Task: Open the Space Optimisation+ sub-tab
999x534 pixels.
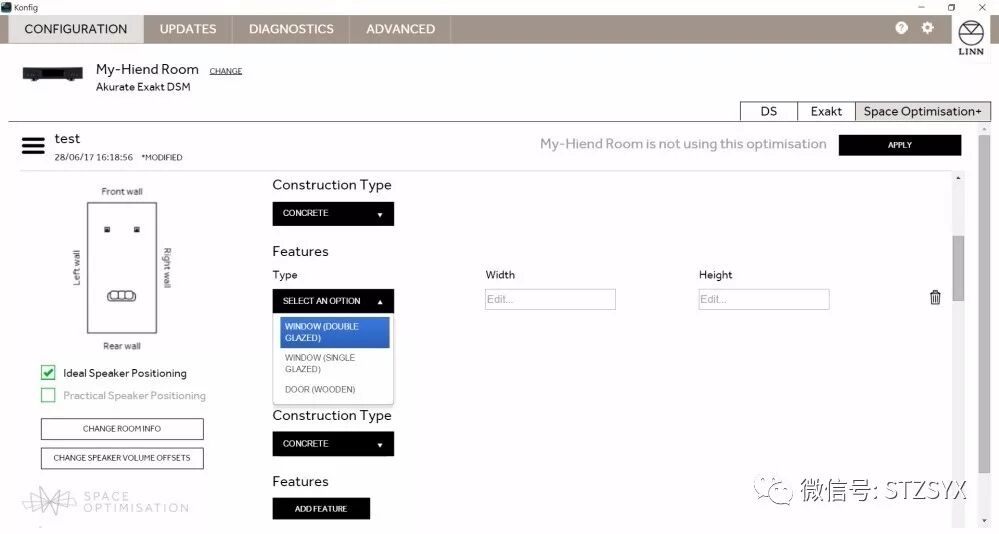Action: [x=923, y=112]
